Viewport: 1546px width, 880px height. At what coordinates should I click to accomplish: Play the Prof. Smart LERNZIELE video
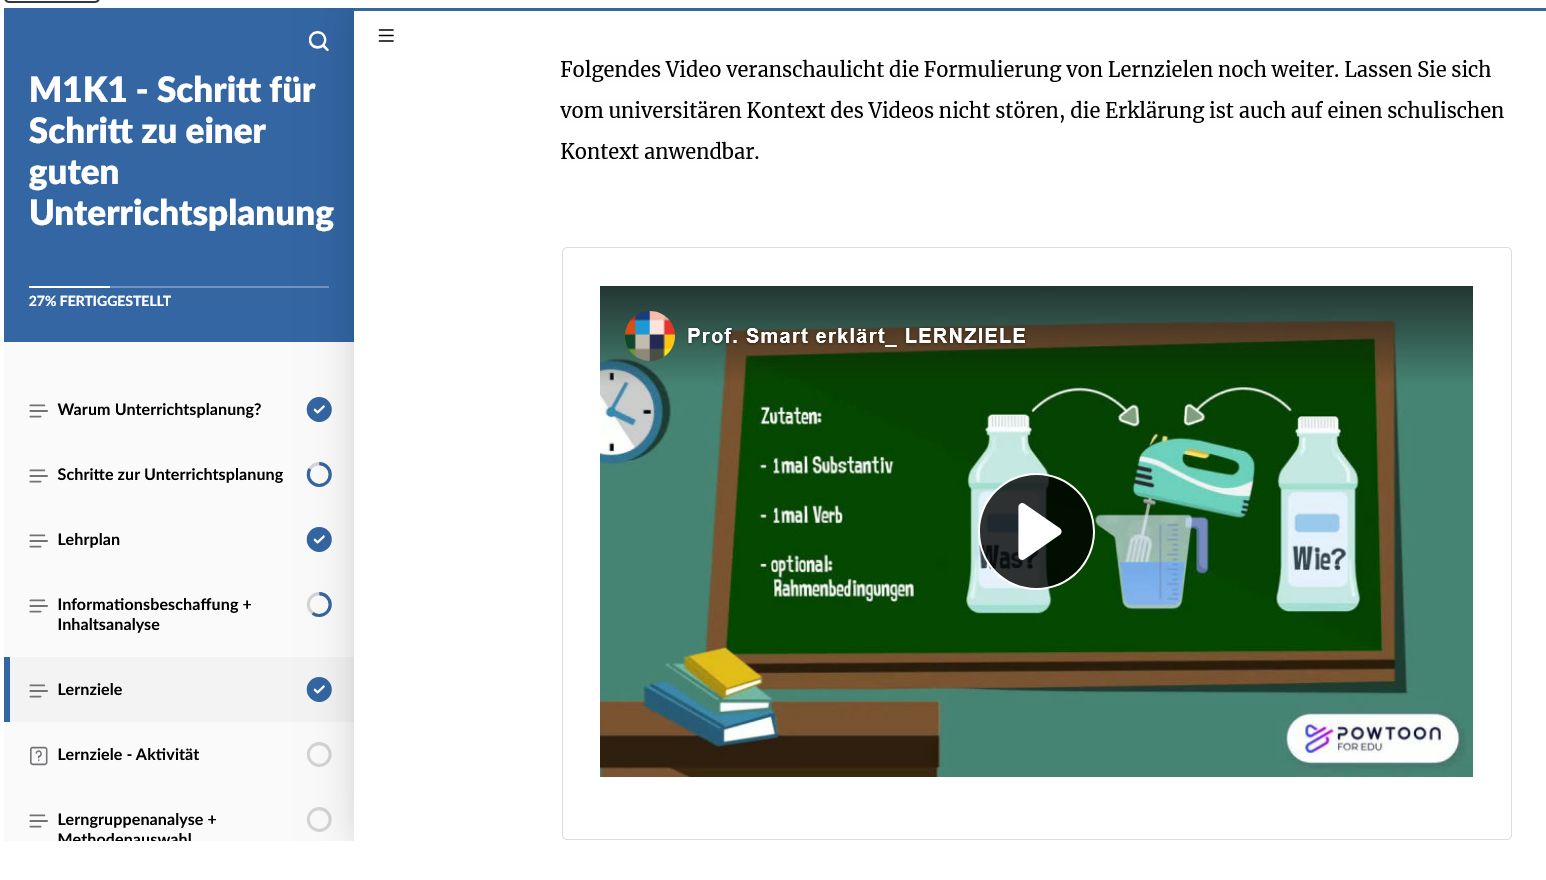[x=1036, y=531]
